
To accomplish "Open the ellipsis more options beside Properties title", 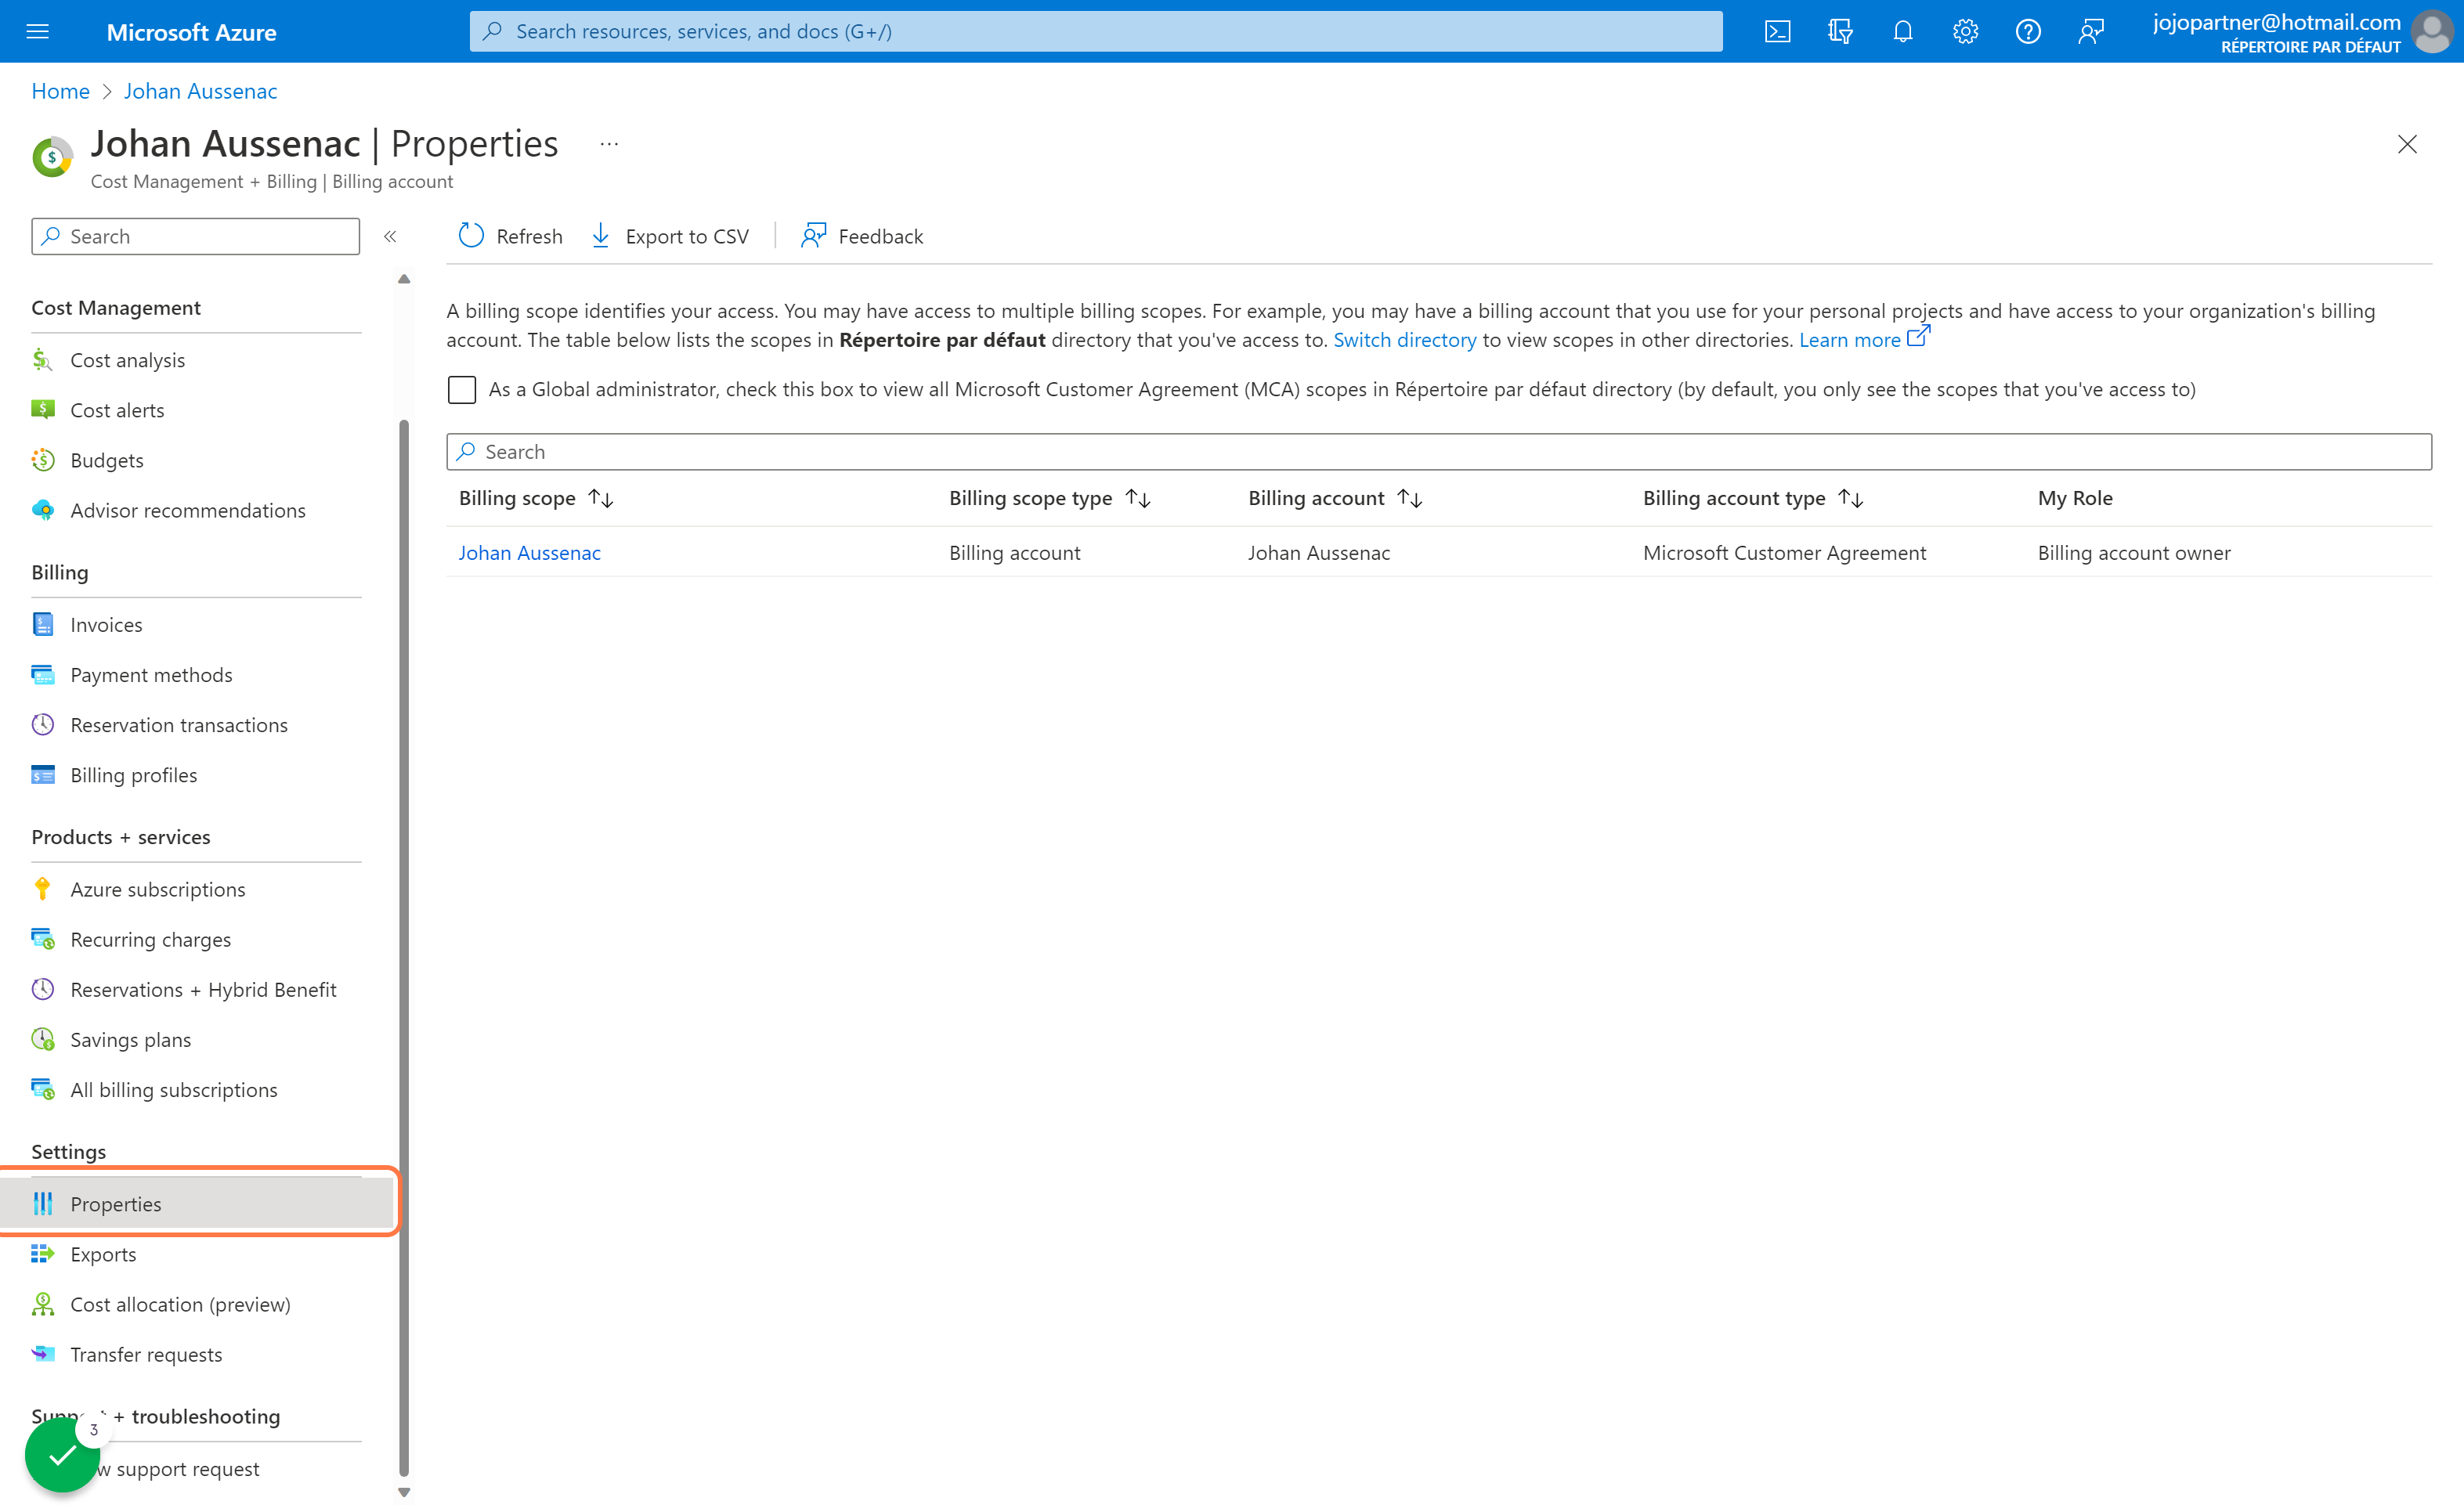I will tap(609, 144).
